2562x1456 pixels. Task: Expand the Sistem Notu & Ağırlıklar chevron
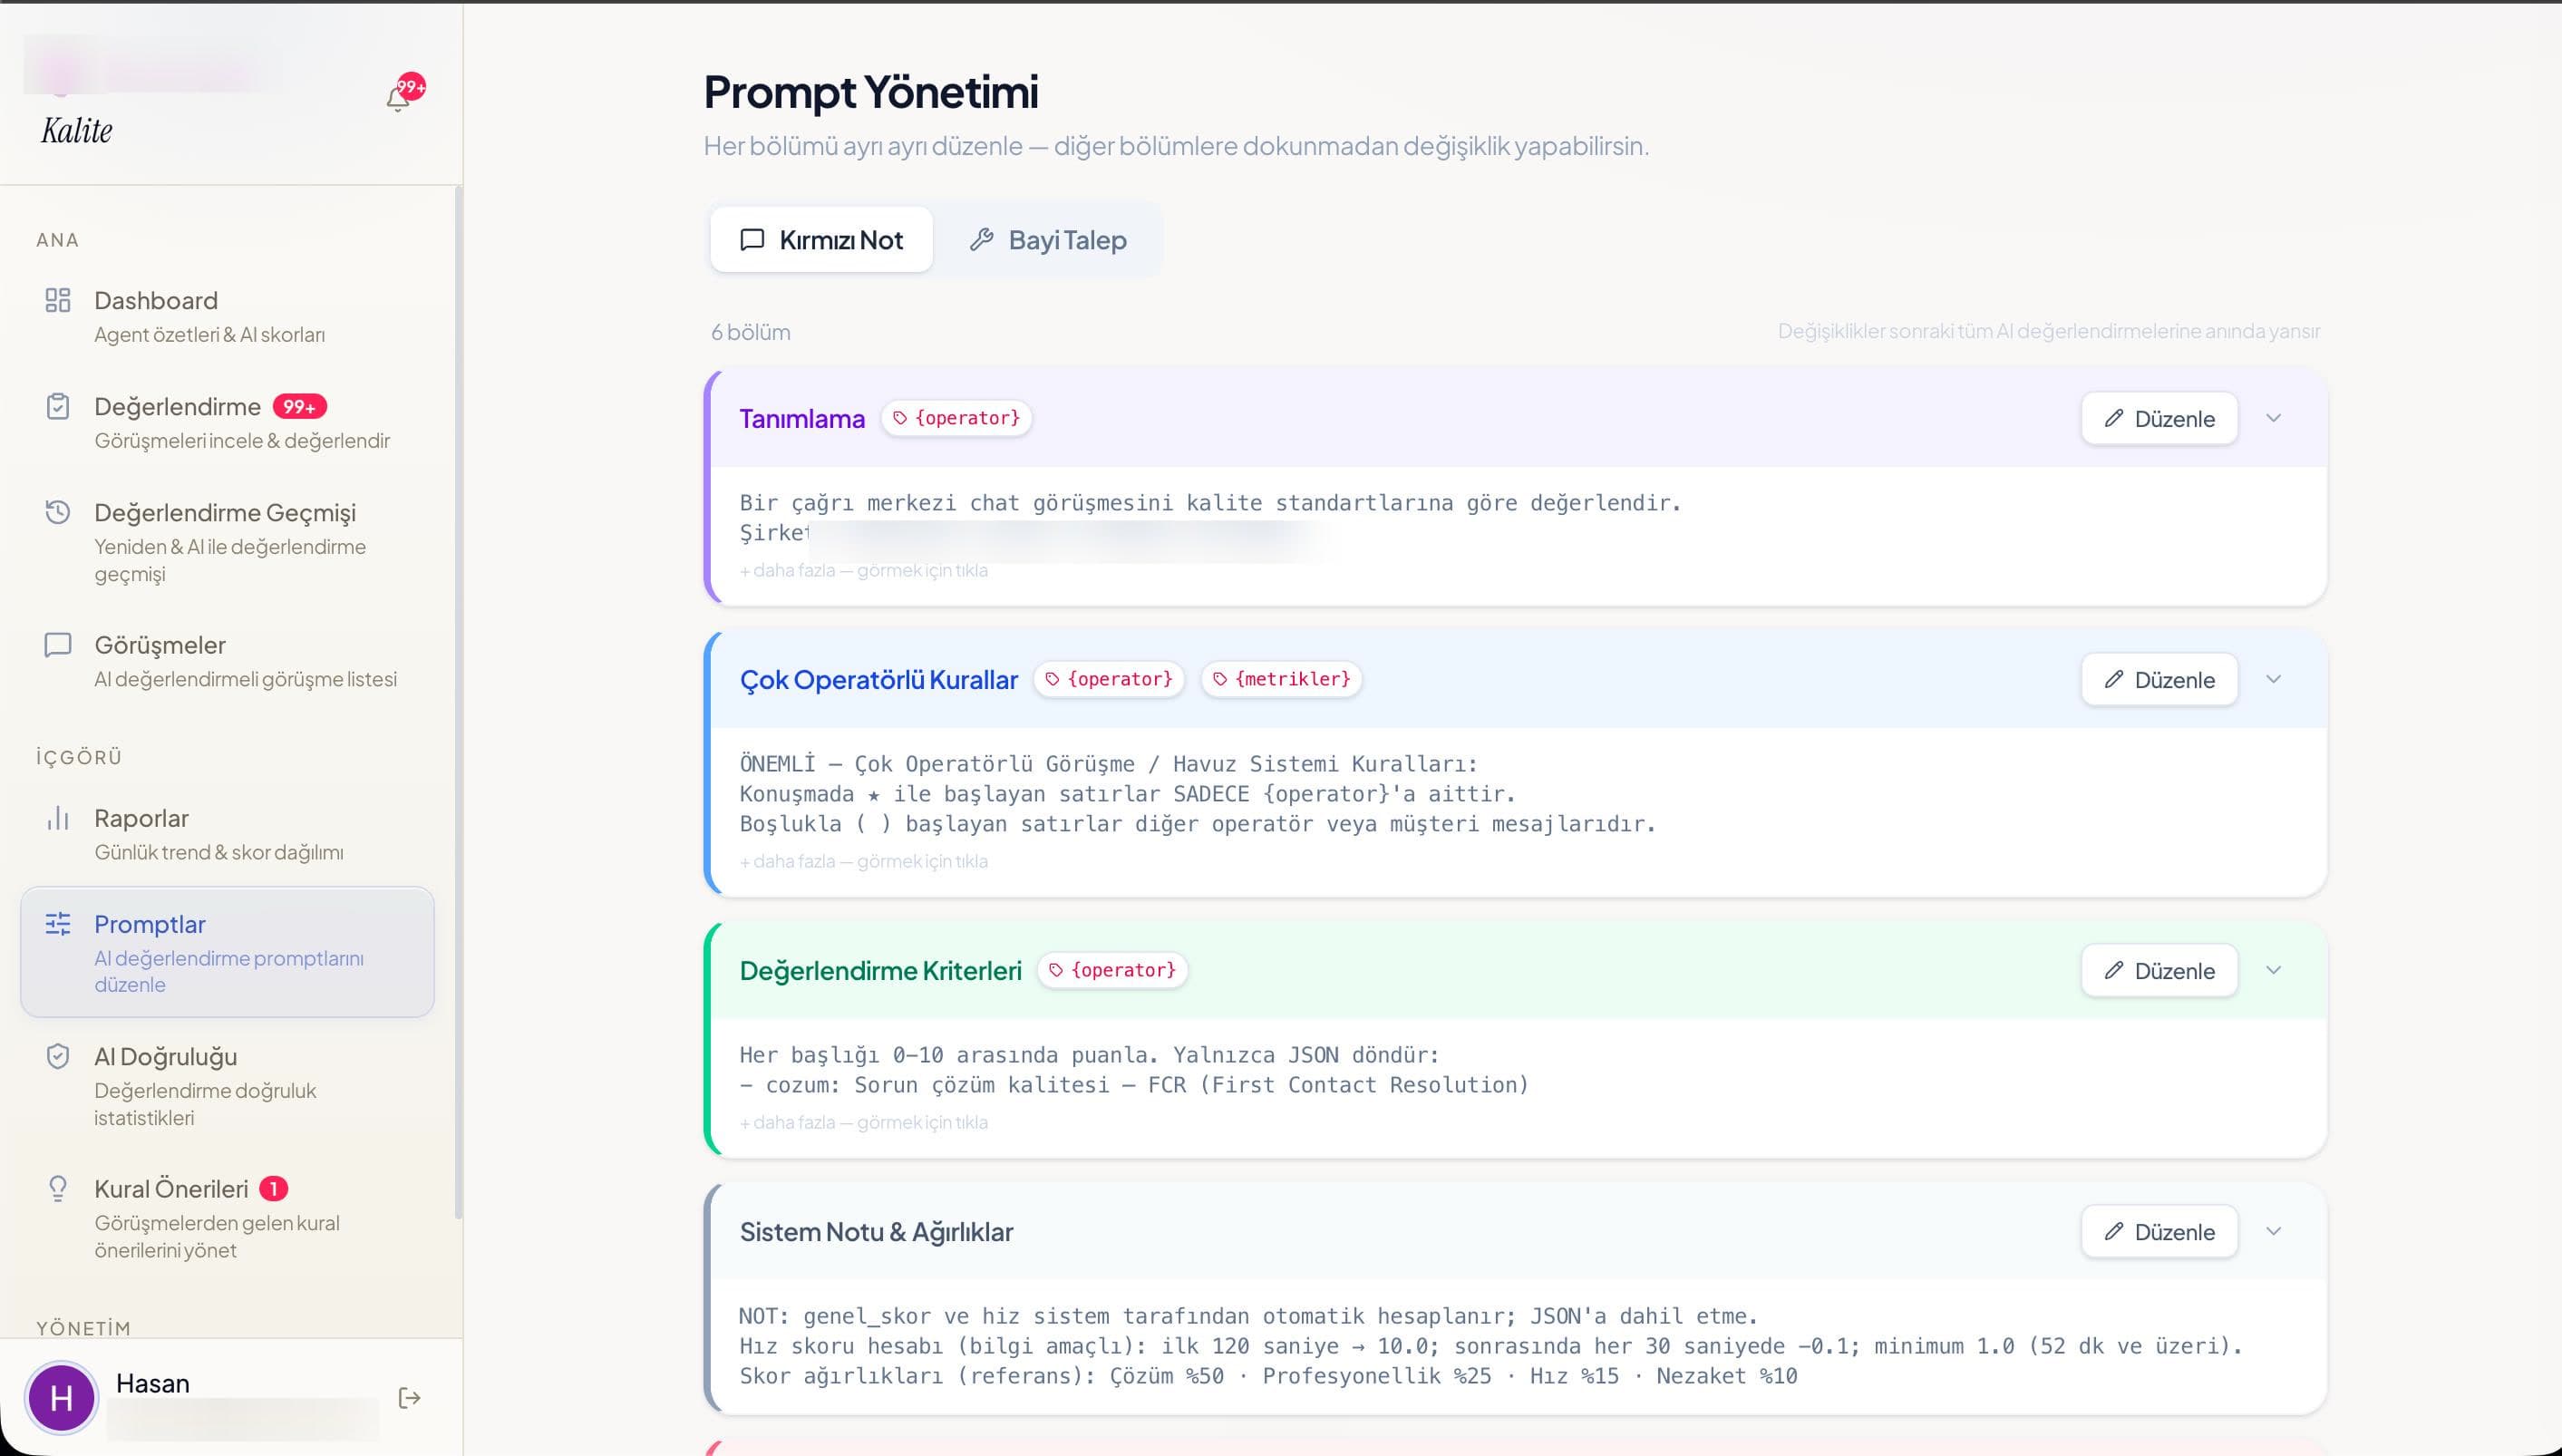(x=2273, y=1231)
